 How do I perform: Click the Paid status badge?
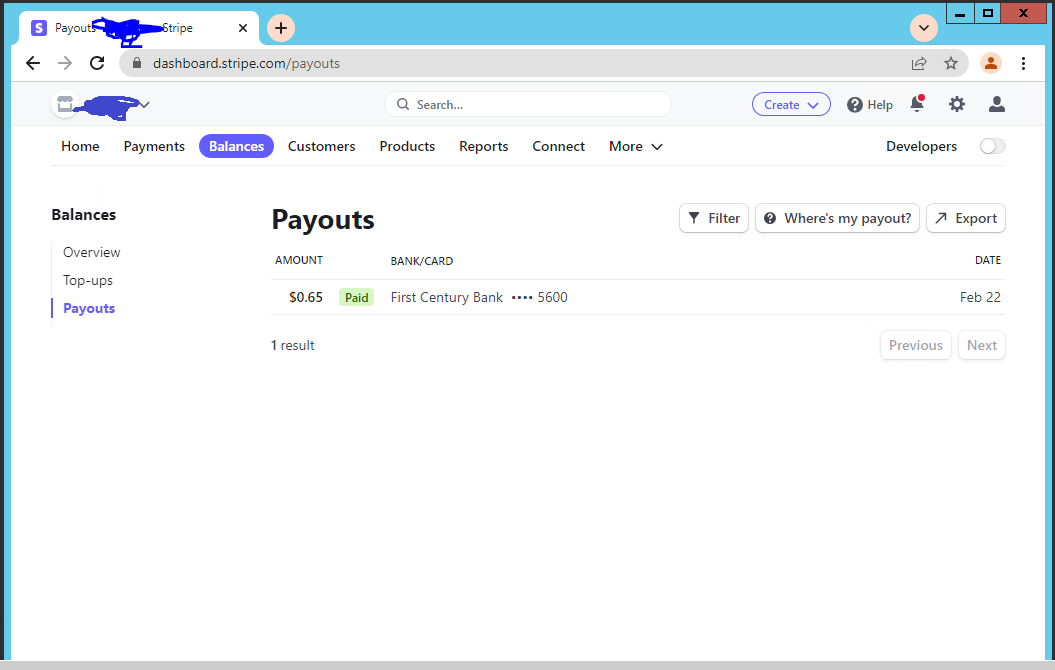coord(356,297)
